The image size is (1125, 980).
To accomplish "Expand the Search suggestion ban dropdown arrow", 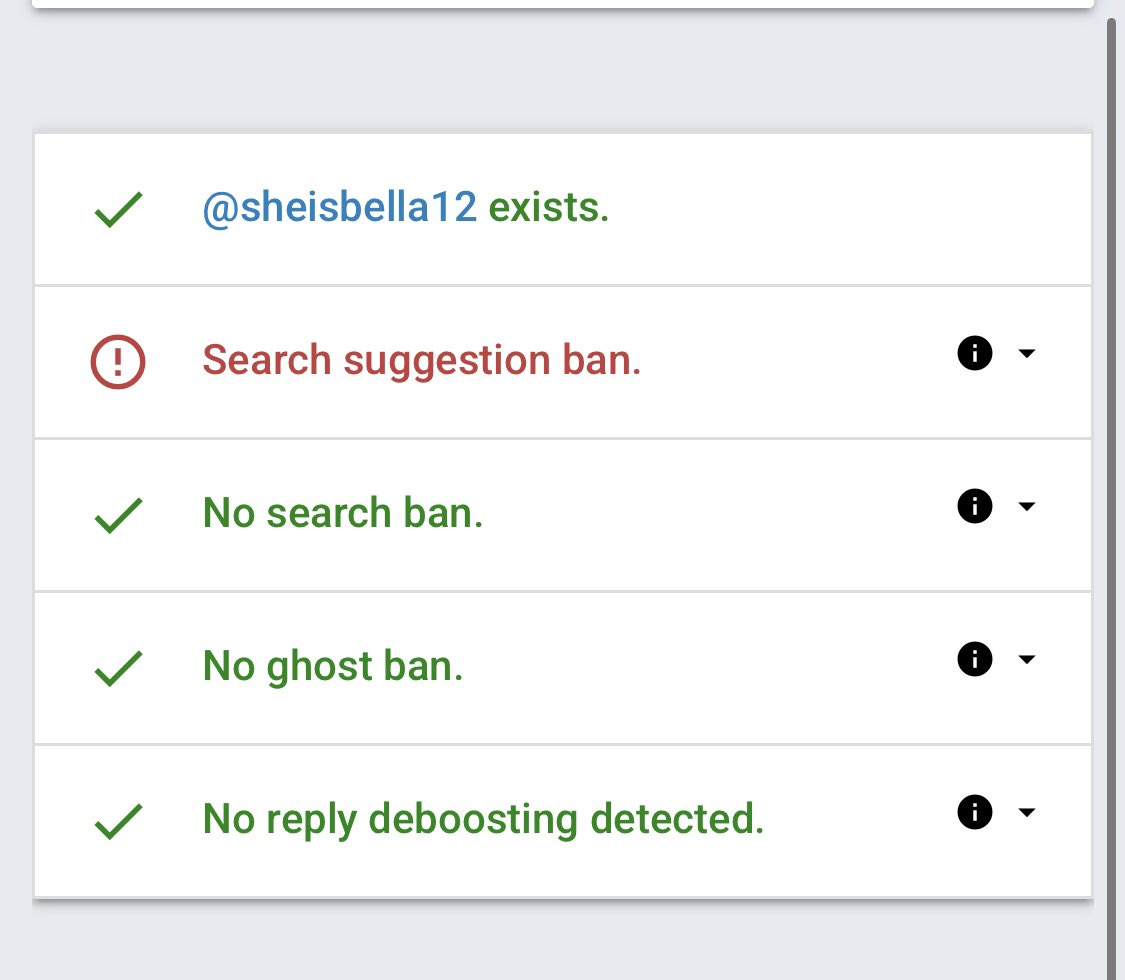I will [1026, 354].
